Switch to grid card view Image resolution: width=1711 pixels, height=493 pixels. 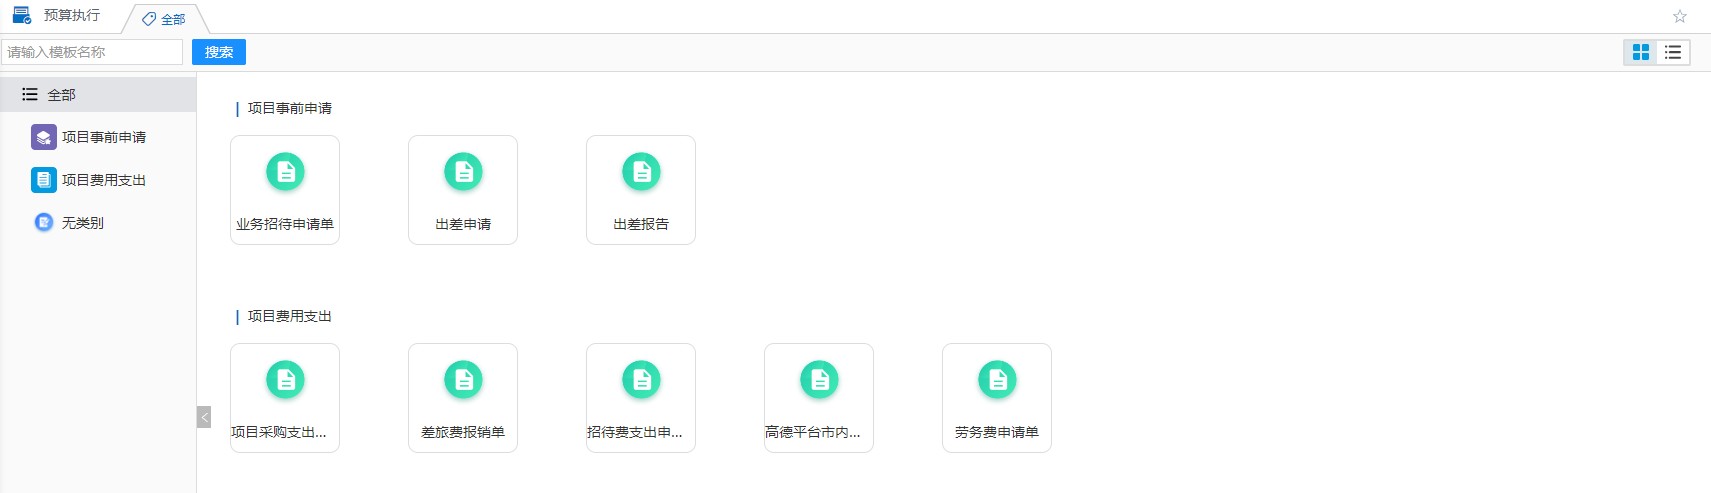pos(1641,52)
